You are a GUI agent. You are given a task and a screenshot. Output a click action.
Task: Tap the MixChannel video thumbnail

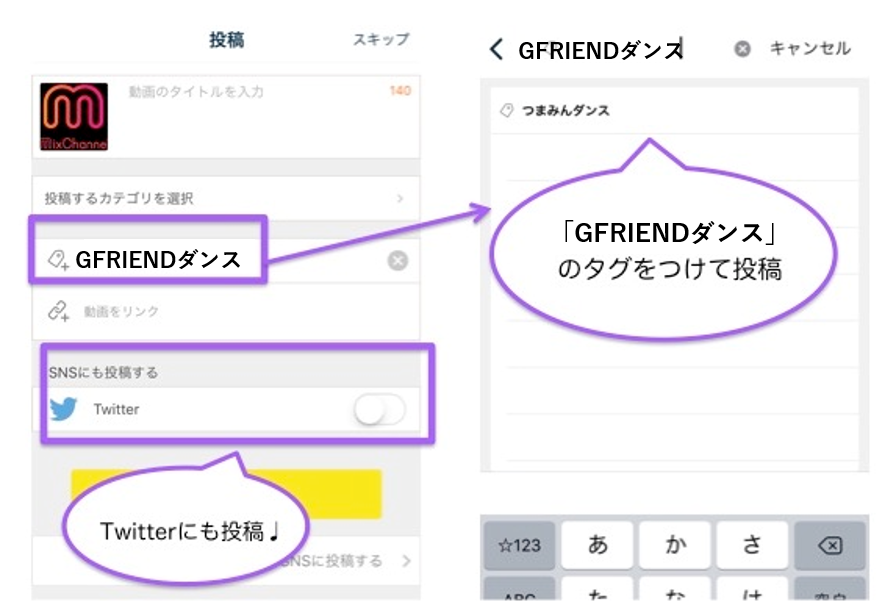[x=74, y=116]
